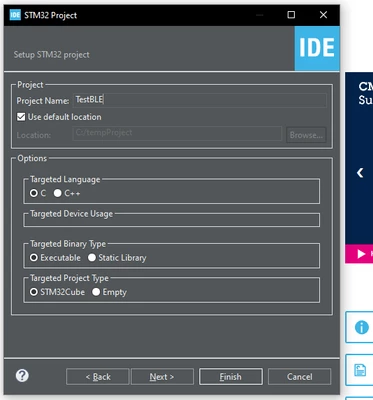
Task: Click the IDE logo in title bar
Action: pyautogui.click(x=15, y=15)
